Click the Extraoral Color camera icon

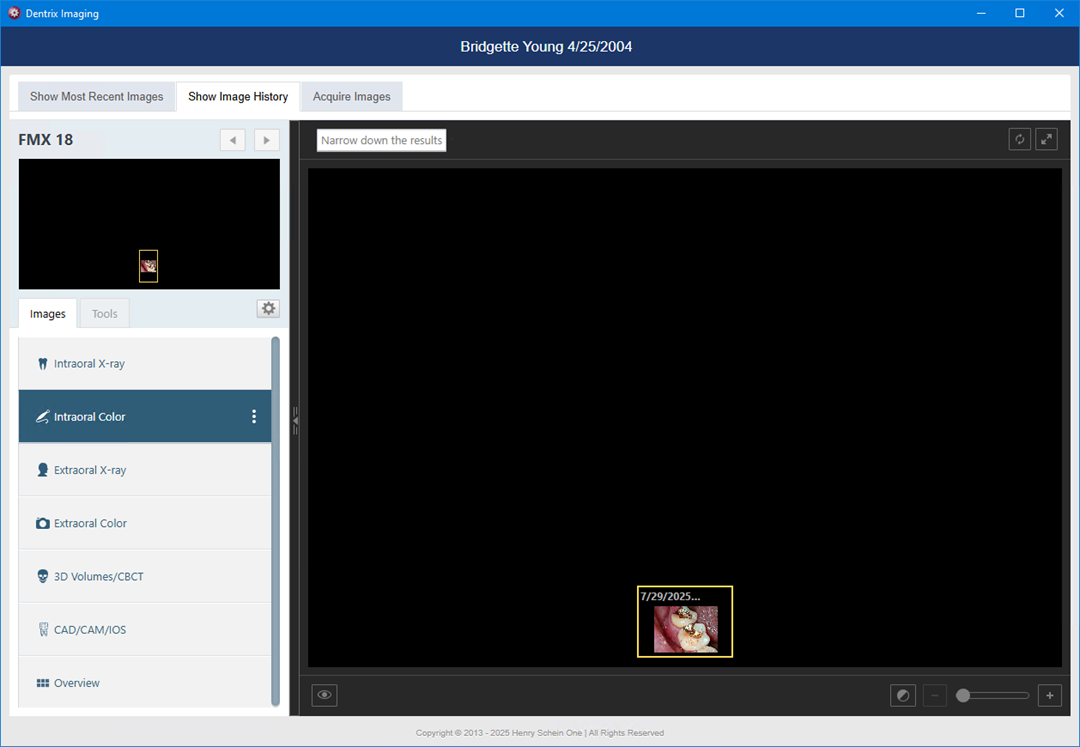click(x=43, y=523)
